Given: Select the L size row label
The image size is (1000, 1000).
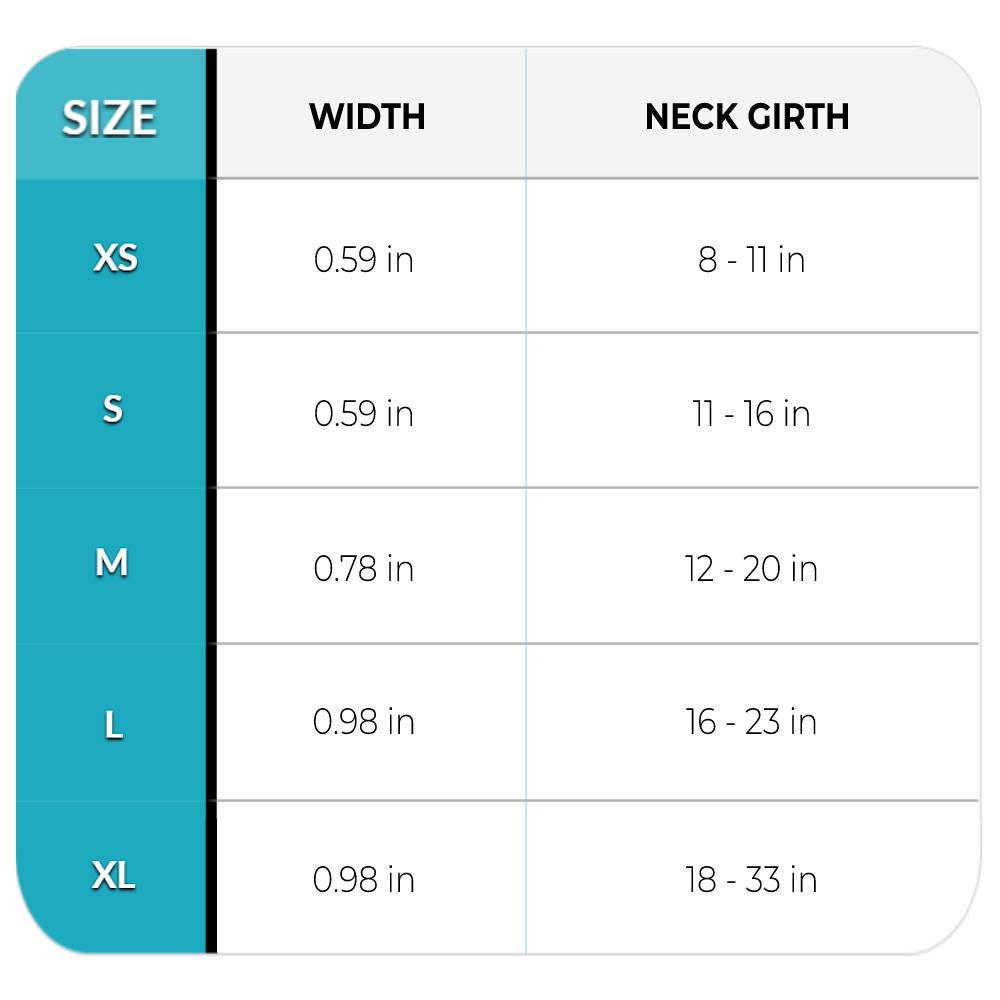Looking at the screenshot, I should tap(114, 725).
